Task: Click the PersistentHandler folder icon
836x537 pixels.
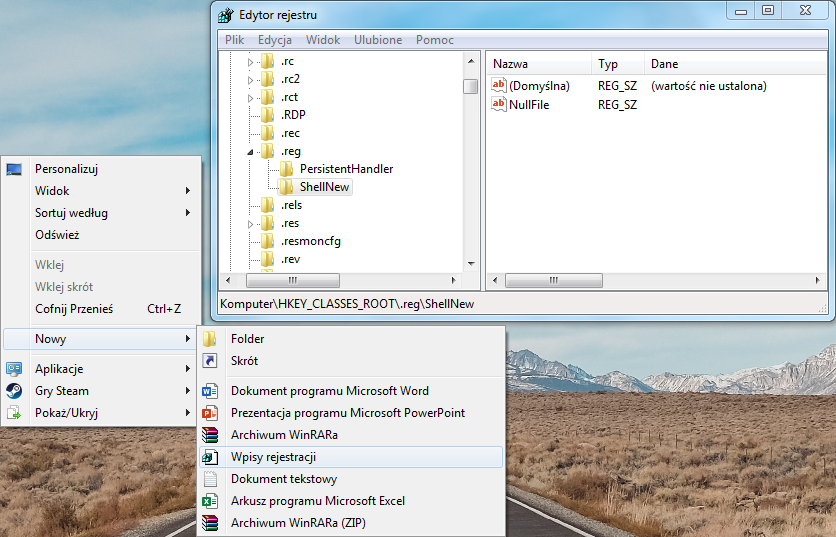Action: (286, 169)
